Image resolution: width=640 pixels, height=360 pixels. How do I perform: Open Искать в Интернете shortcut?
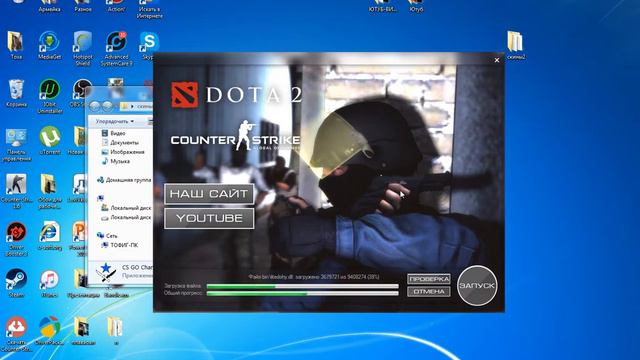pyautogui.click(x=150, y=9)
